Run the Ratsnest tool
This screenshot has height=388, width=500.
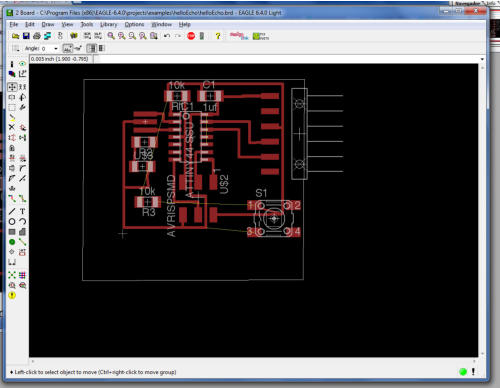[12, 275]
